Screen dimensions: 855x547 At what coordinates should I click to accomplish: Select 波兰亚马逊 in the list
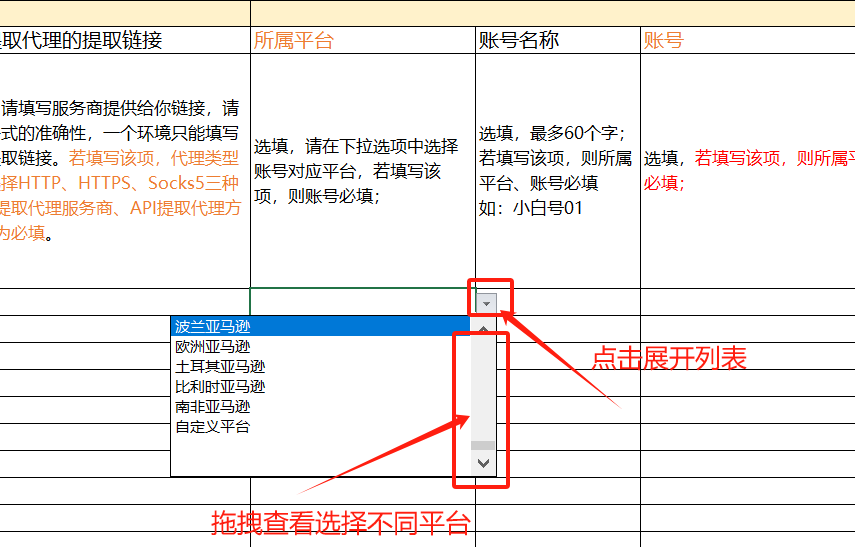pyautogui.click(x=320, y=326)
